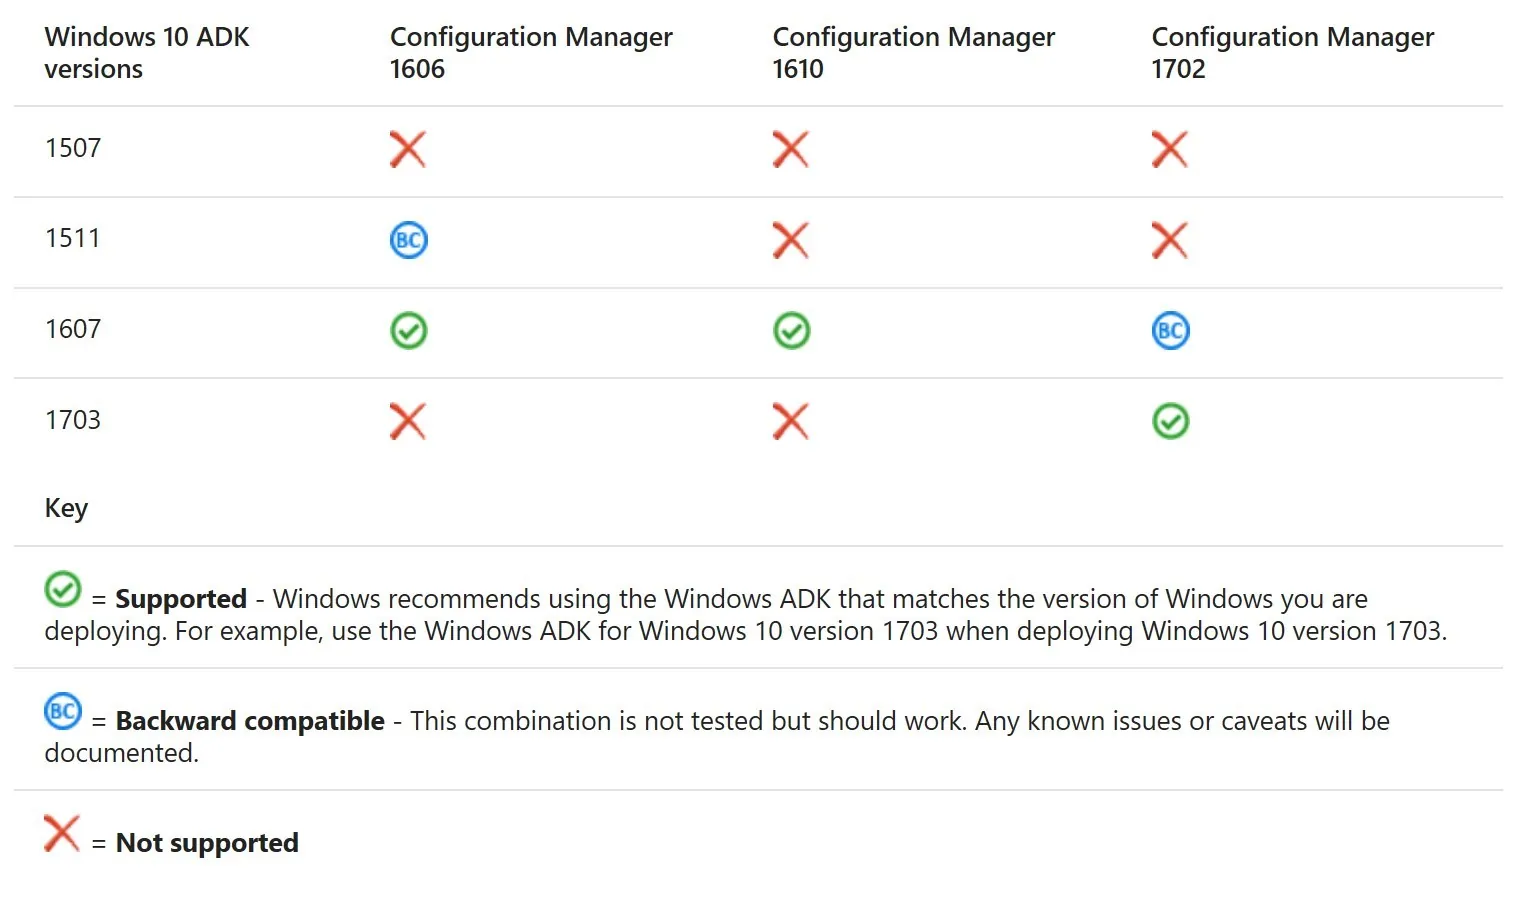Click the red X Not supported key icon

pos(62,833)
